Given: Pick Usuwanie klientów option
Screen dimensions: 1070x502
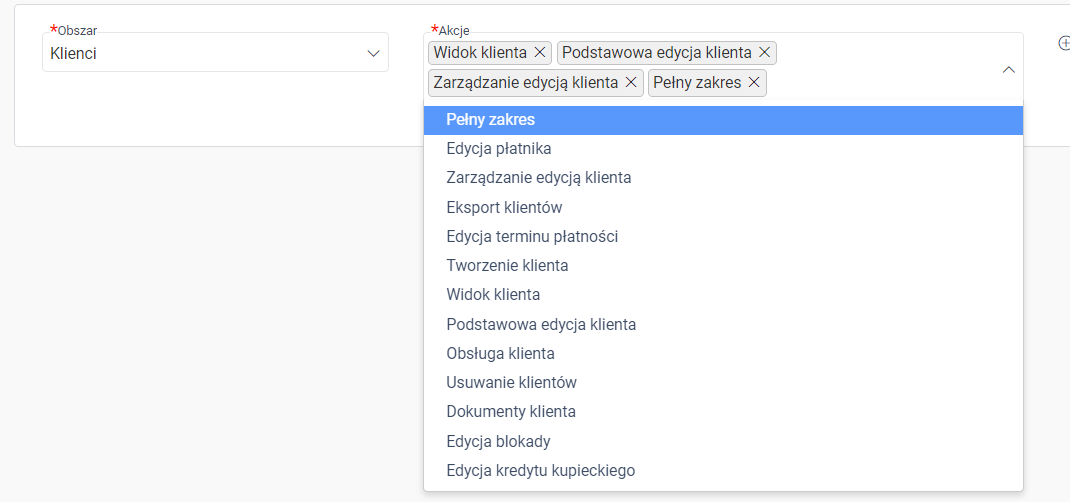Looking at the screenshot, I should point(723,383).
